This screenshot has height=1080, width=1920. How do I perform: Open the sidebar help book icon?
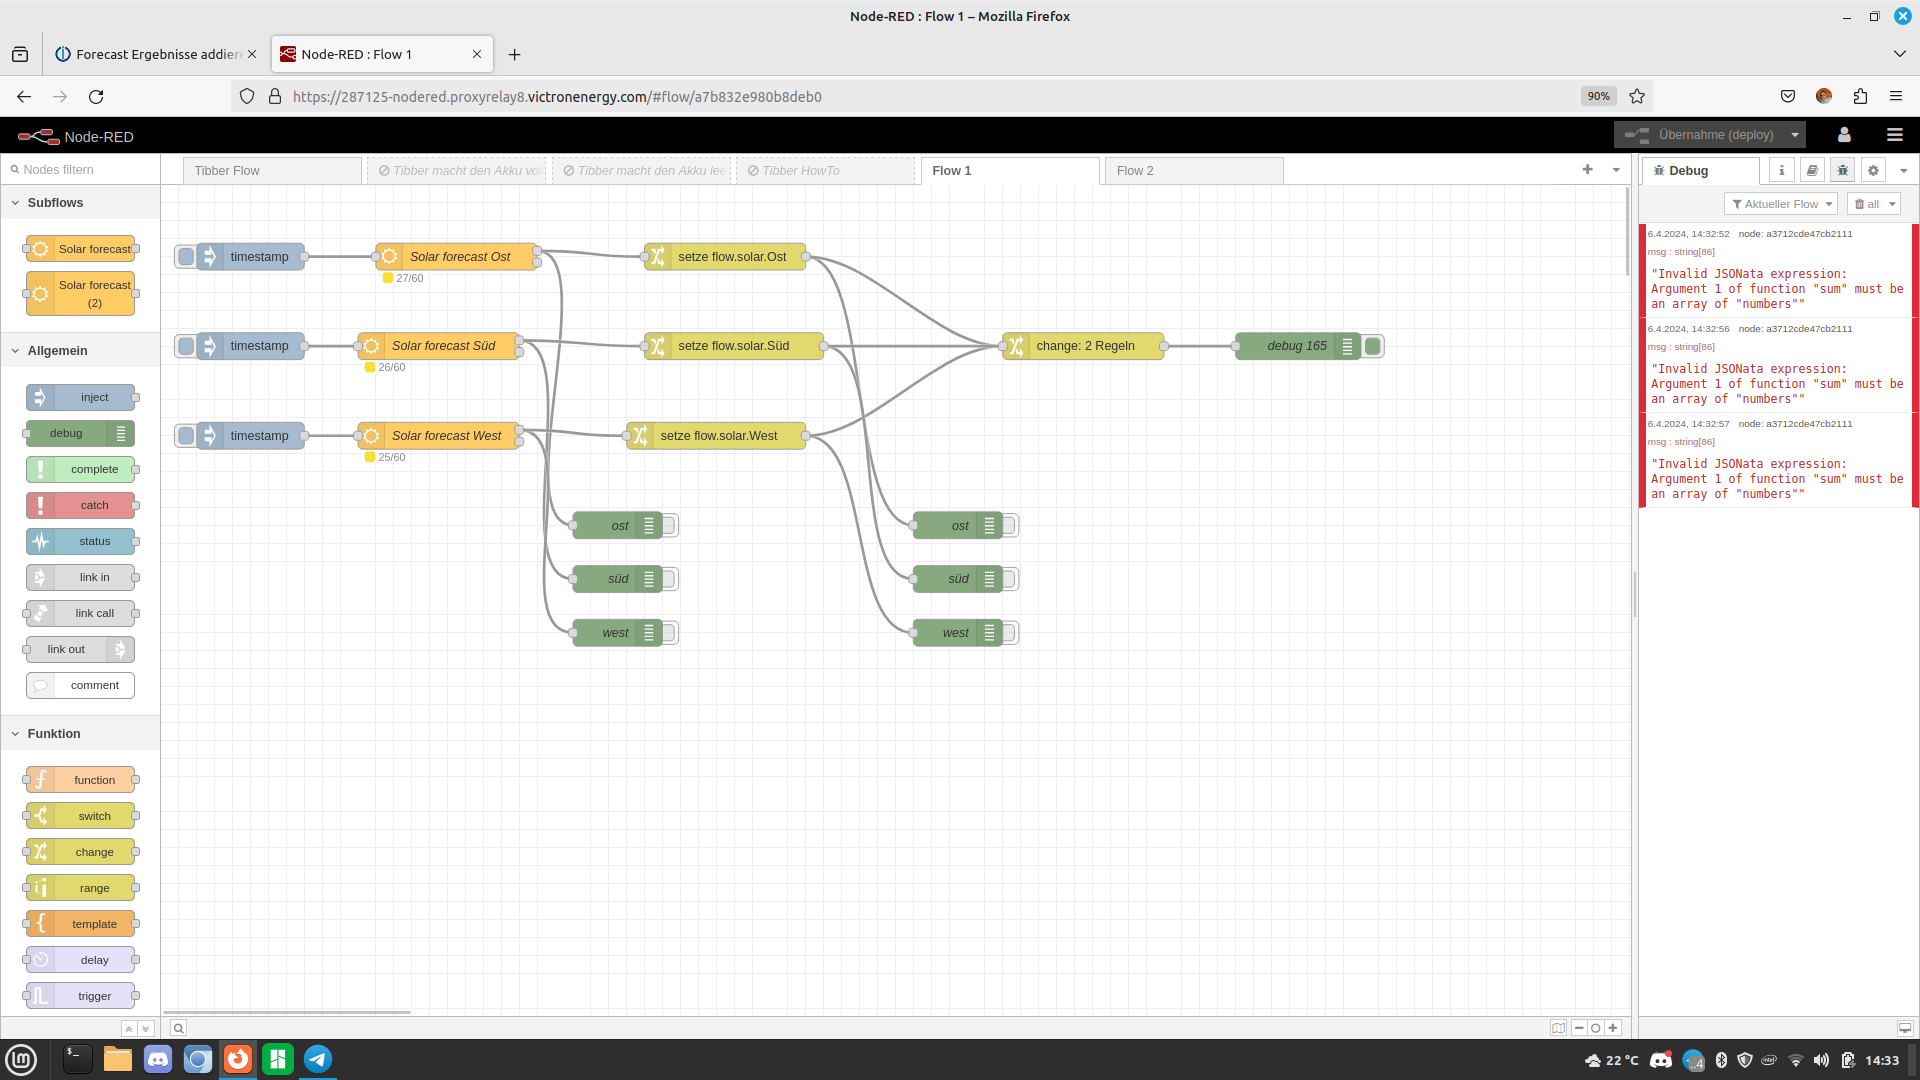1812,170
